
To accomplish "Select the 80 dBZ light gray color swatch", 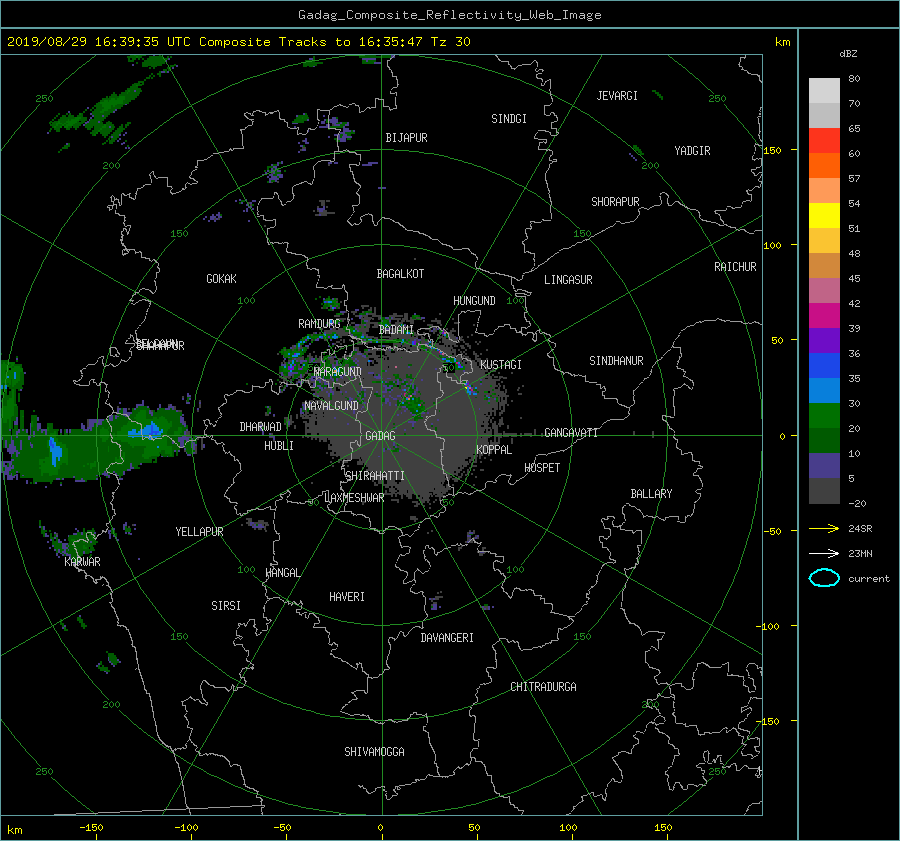I will coord(824,91).
